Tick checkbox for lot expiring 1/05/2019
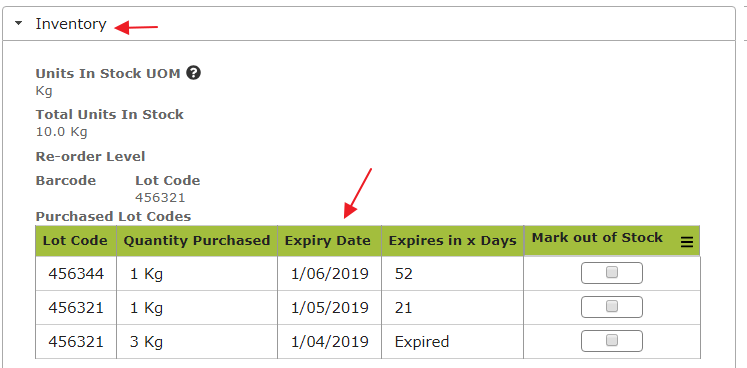 coord(612,307)
